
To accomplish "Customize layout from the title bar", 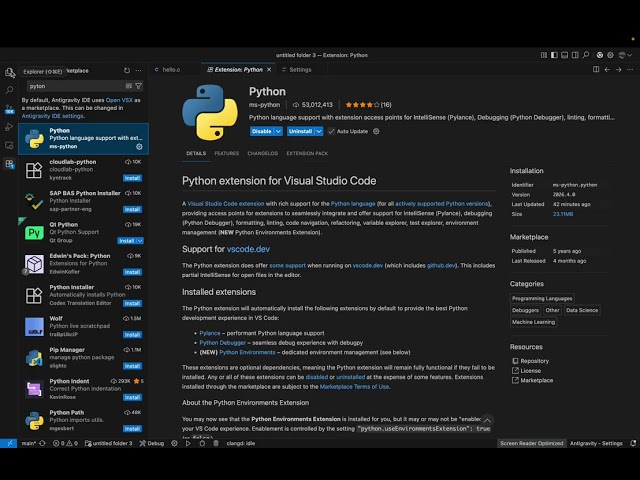I will 544,55.
